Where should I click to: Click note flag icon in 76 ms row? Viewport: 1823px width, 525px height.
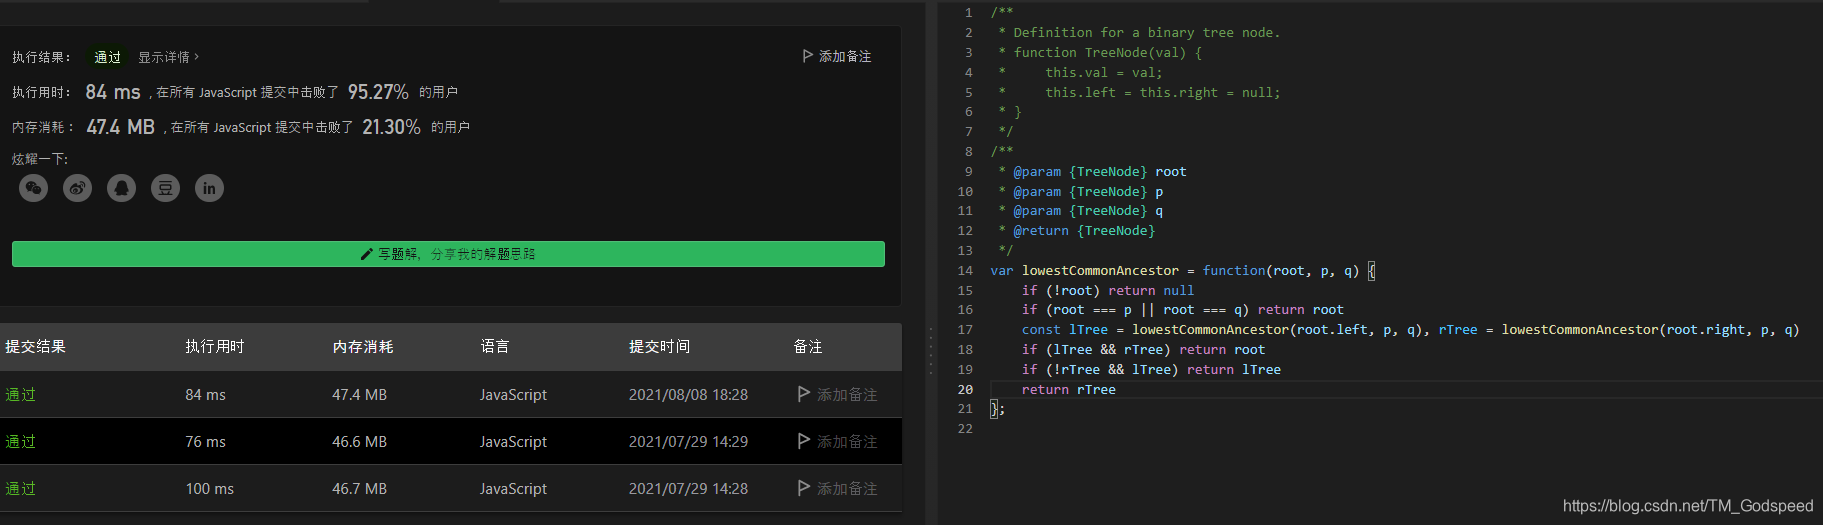804,441
